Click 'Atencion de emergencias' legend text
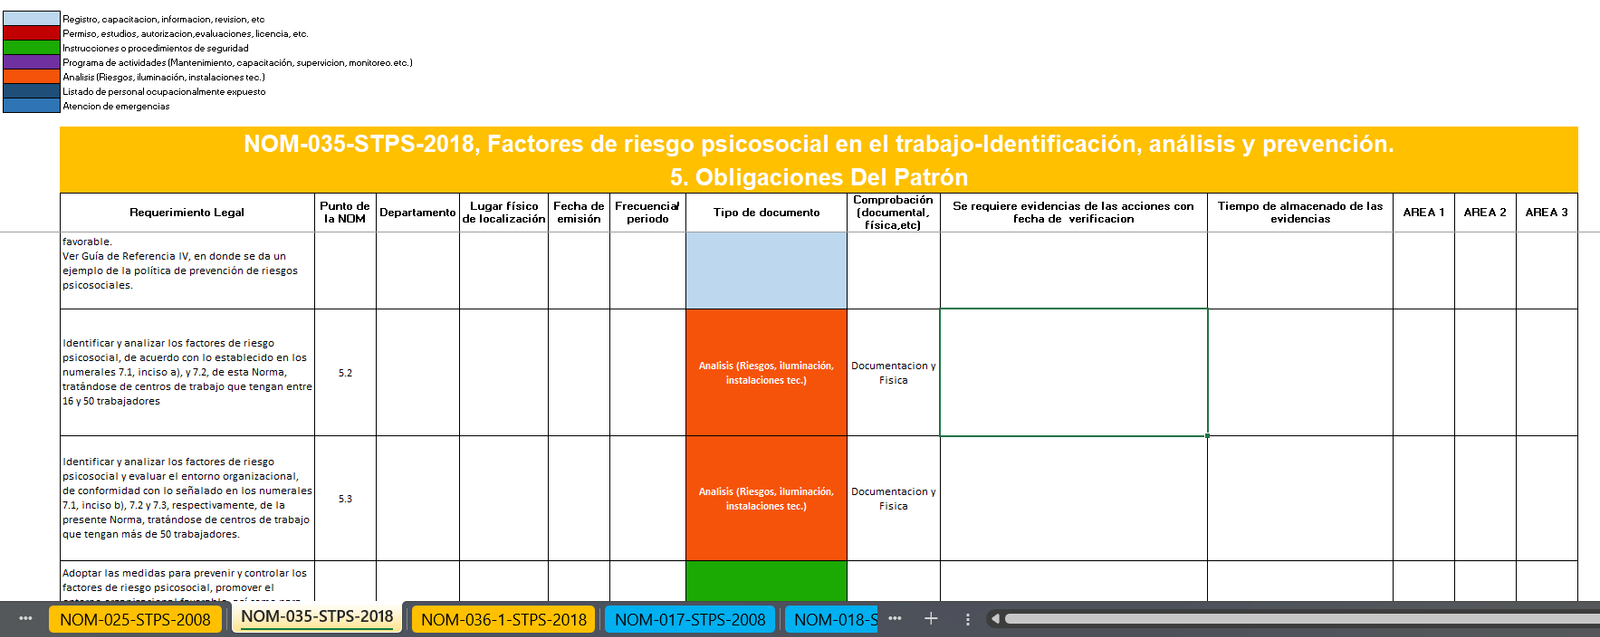The width and height of the screenshot is (1600, 637). coord(116,106)
